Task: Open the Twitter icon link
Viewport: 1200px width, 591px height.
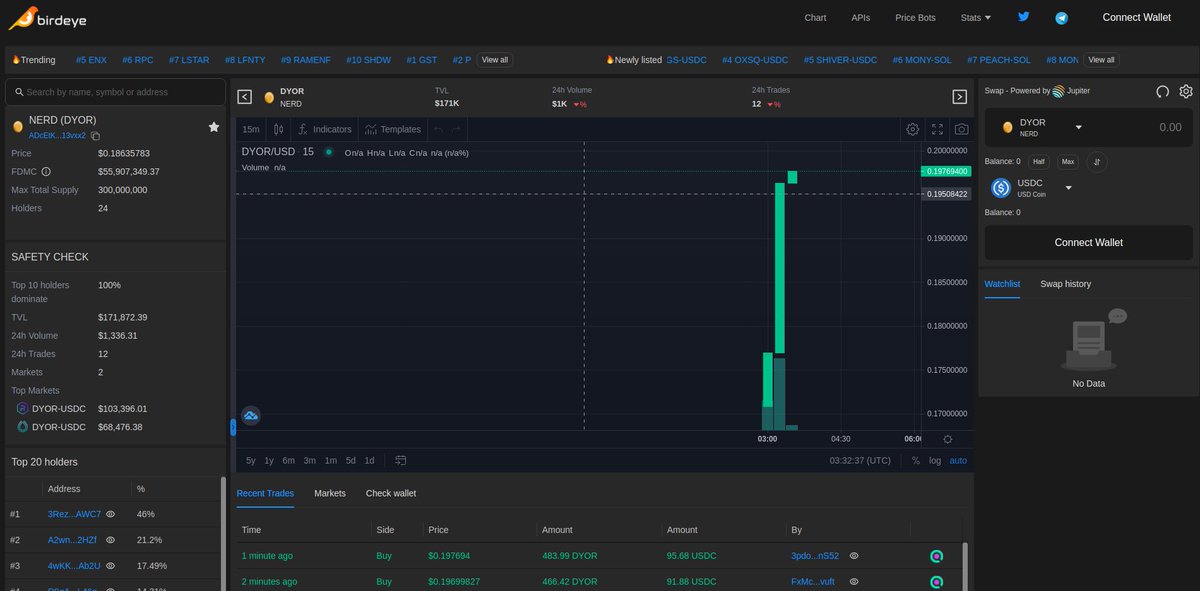Action: [x=1023, y=17]
